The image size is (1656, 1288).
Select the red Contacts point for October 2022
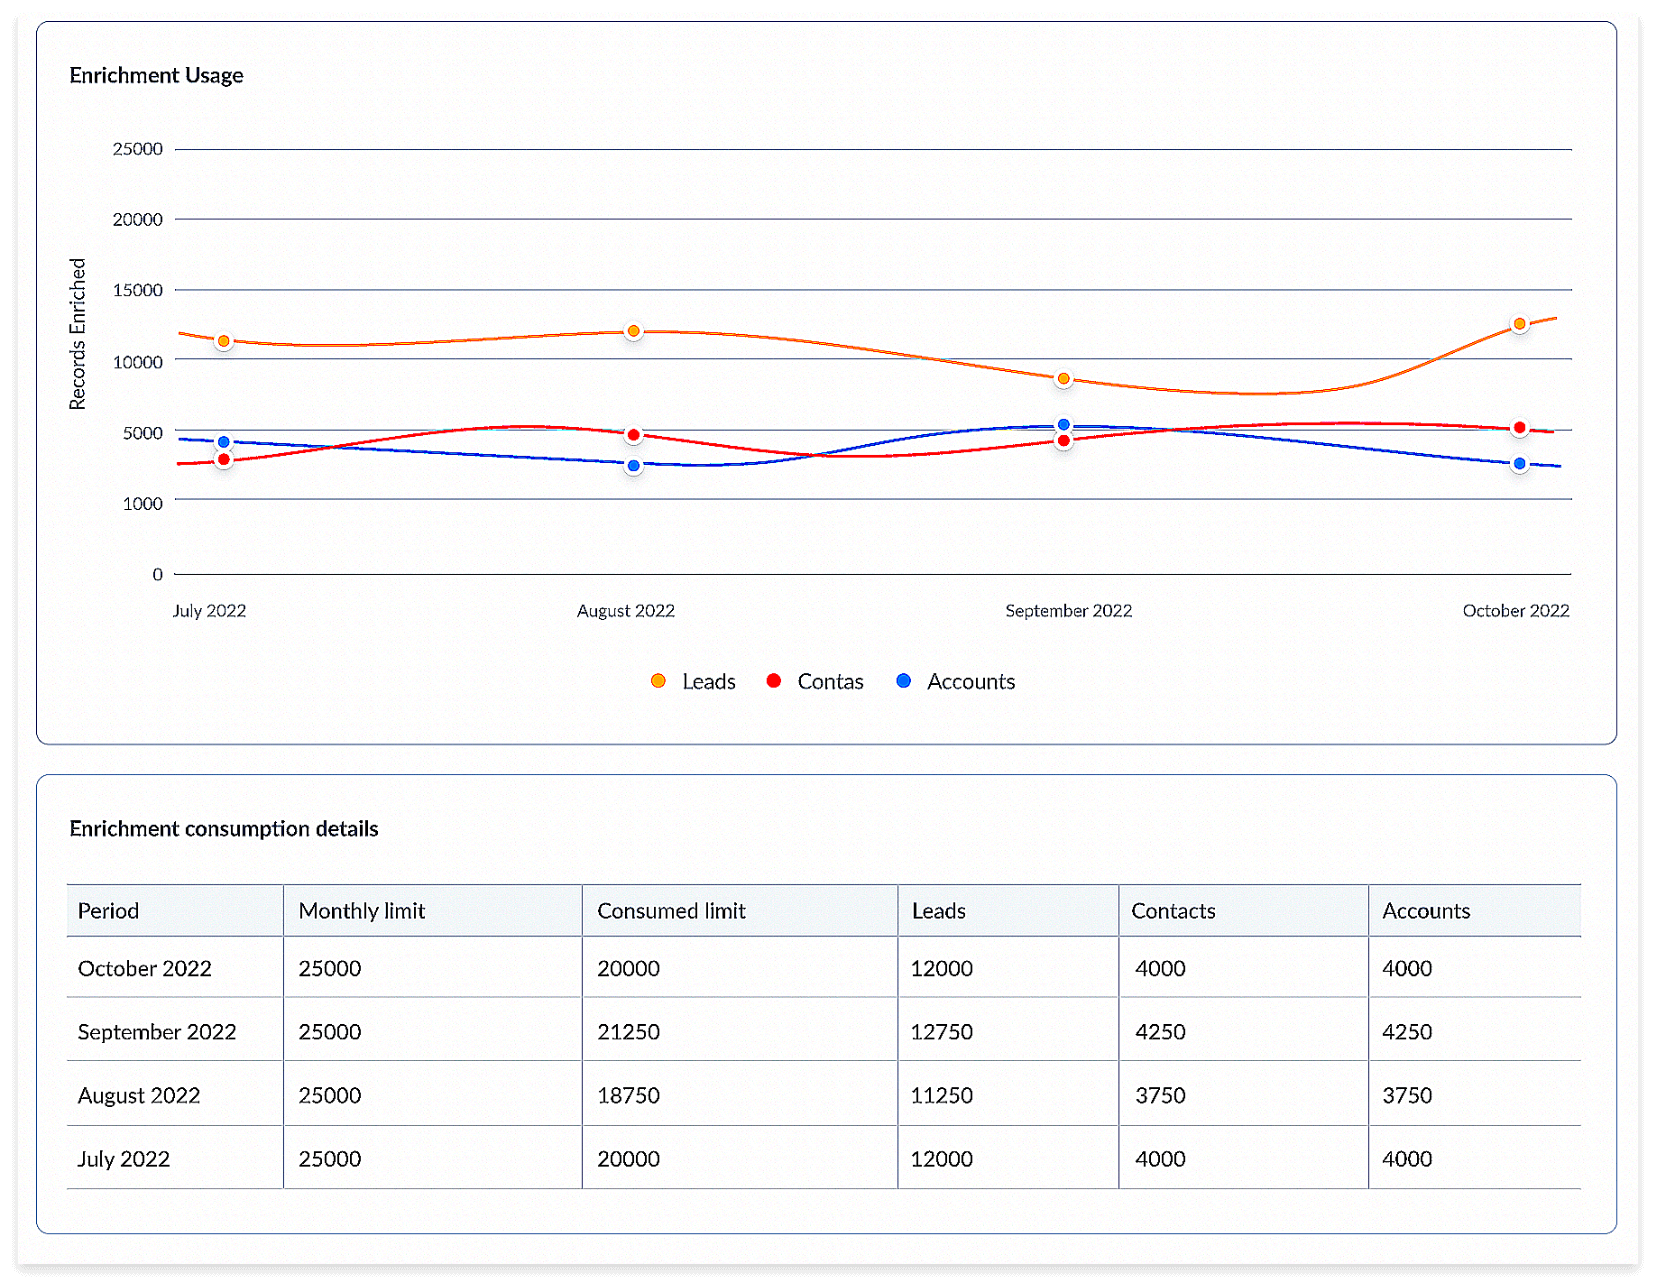pos(1520,428)
